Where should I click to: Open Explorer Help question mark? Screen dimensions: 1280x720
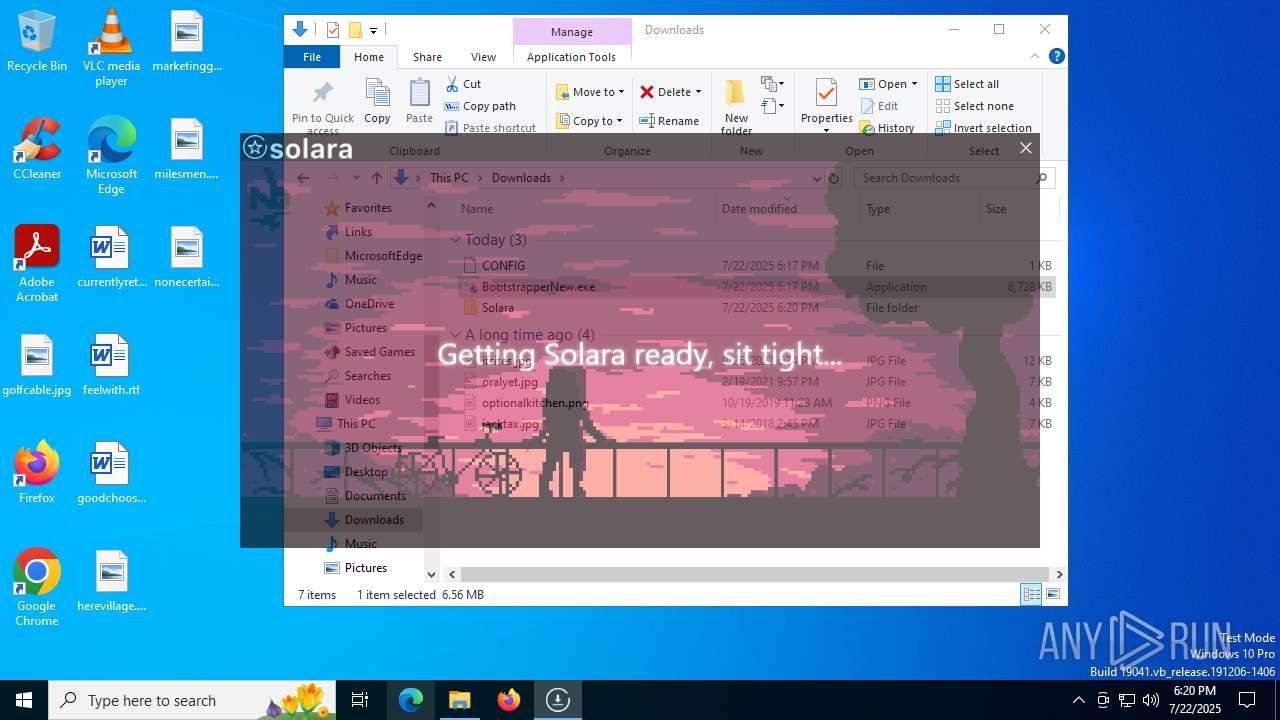(x=1056, y=57)
